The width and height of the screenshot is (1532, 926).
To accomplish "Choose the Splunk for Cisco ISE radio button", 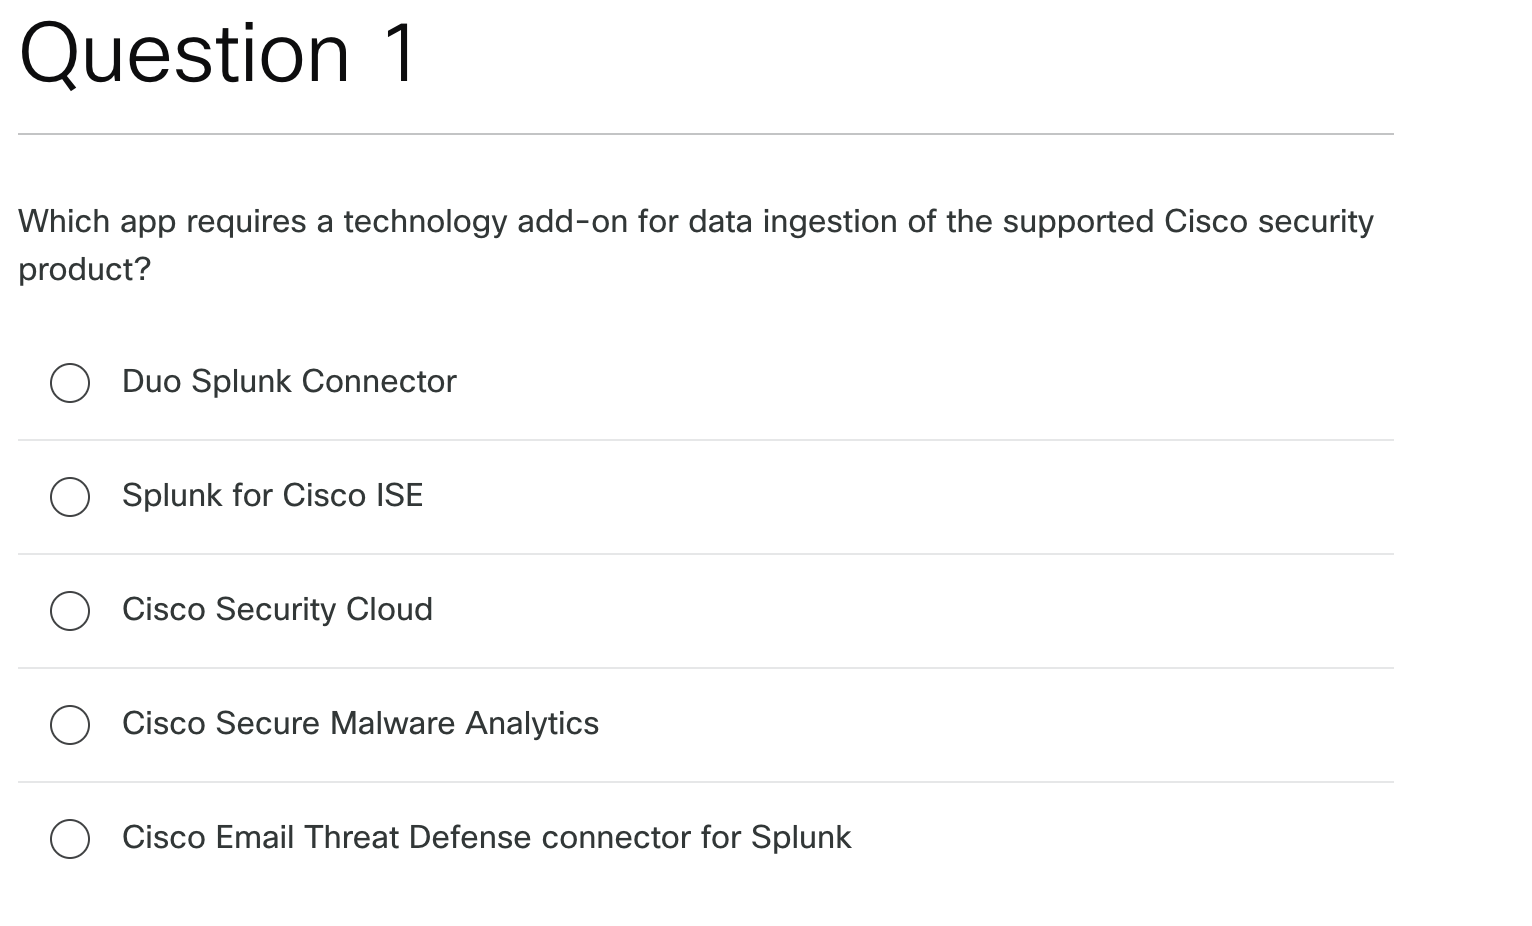I will pyautogui.click(x=70, y=496).
